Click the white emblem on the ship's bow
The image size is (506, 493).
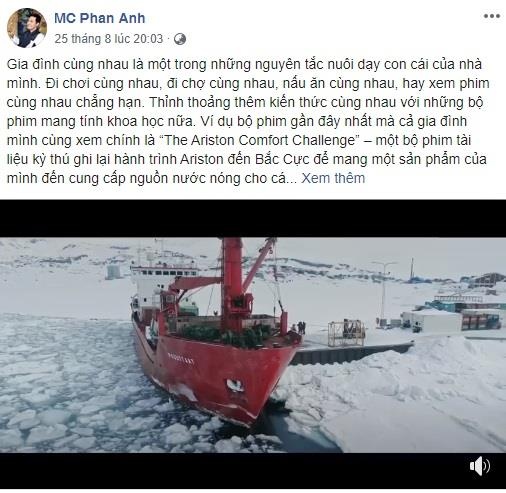236,385
